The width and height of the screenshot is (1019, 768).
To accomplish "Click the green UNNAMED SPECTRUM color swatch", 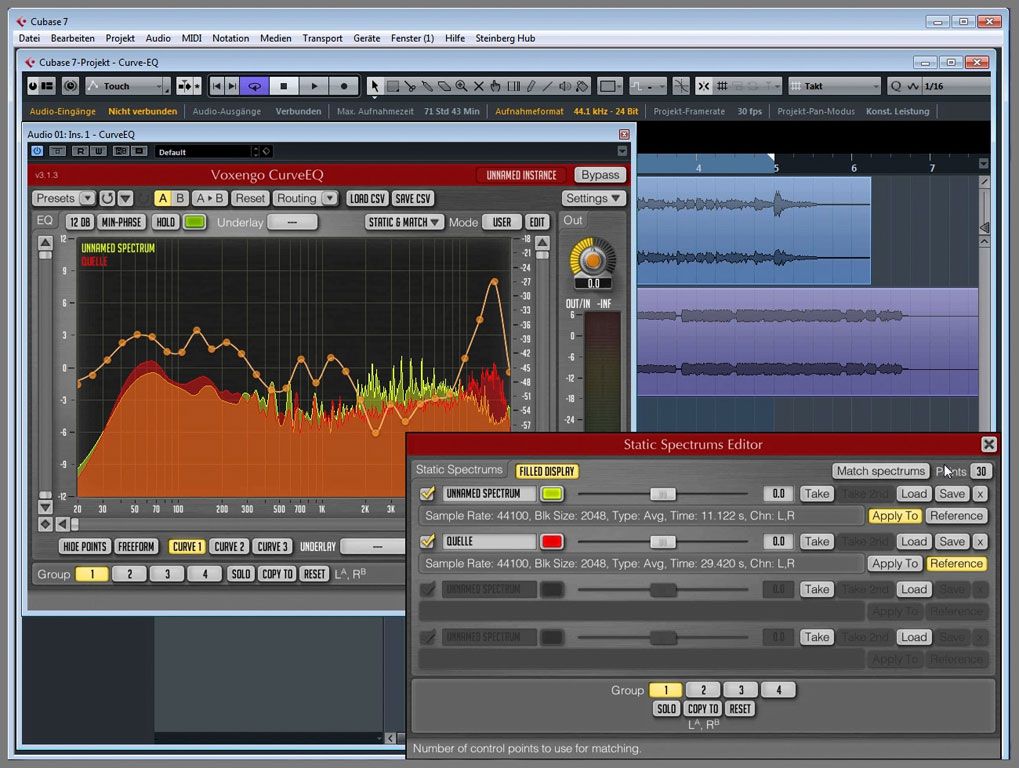I will (x=552, y=494).
